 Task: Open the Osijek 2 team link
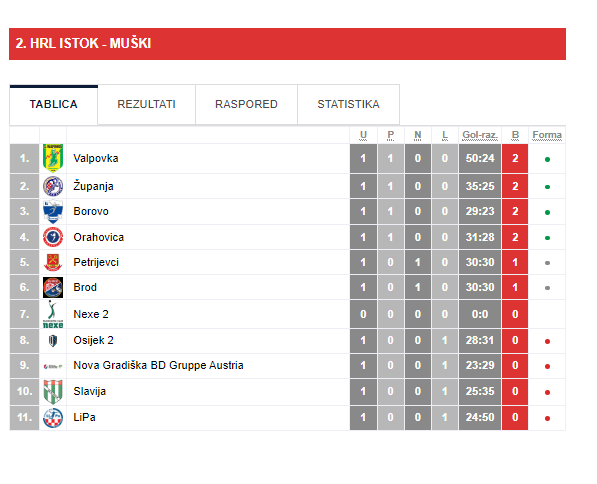click(x=93, y=340)
